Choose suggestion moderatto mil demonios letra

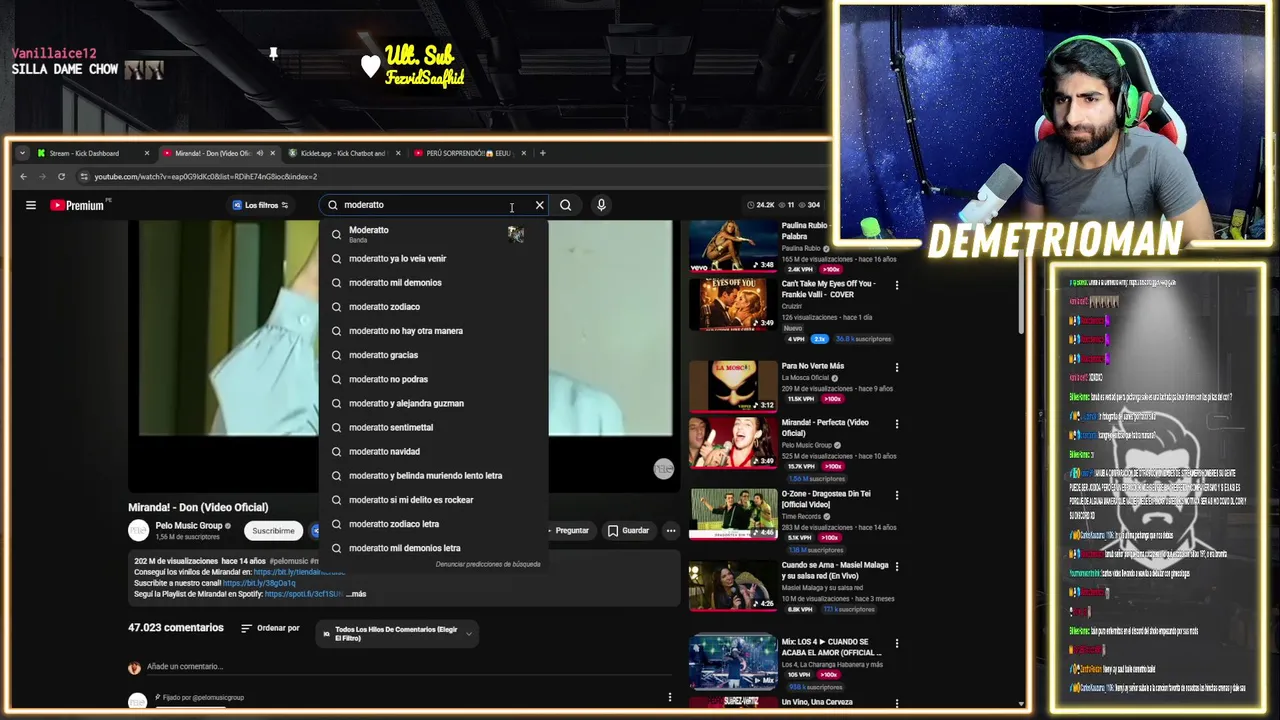433,548
